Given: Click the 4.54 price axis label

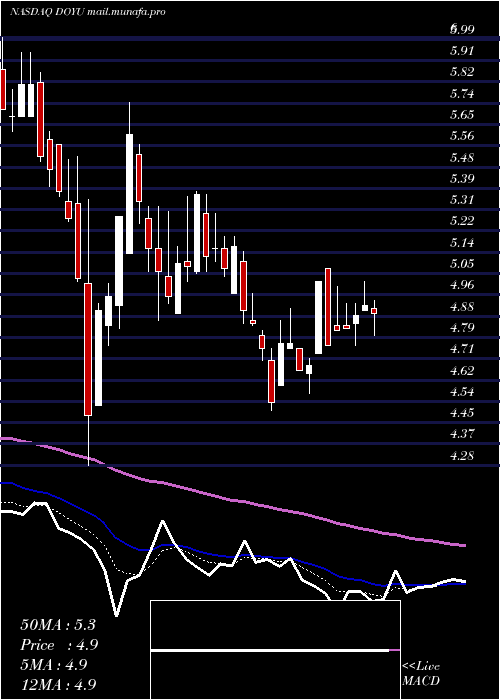Looking at the screenshot, I should (x=462, y=392).
